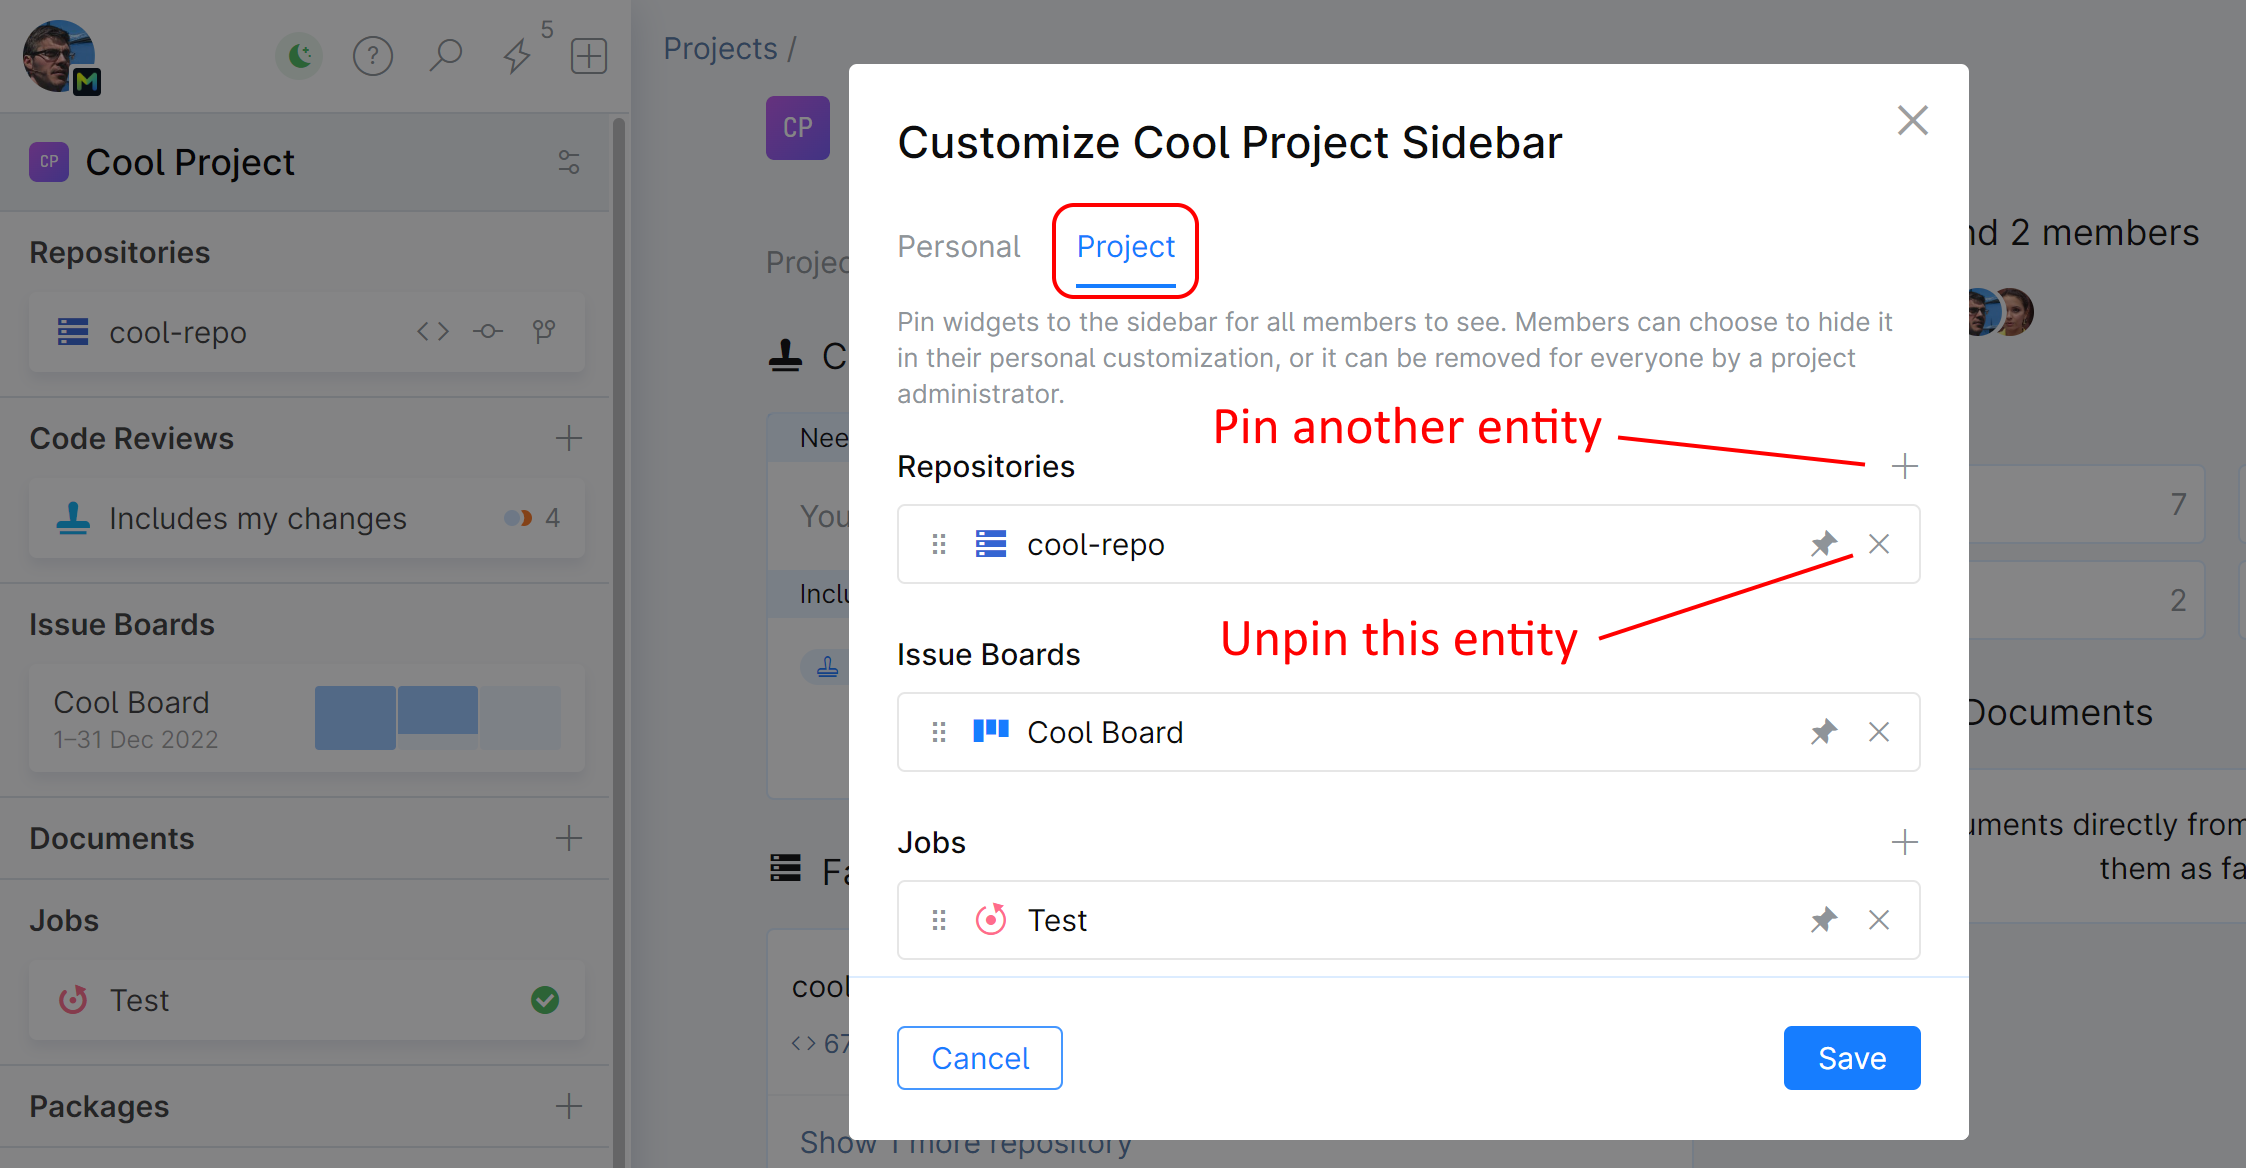Click Save to apply sidebar changes

point(1852,1058)
